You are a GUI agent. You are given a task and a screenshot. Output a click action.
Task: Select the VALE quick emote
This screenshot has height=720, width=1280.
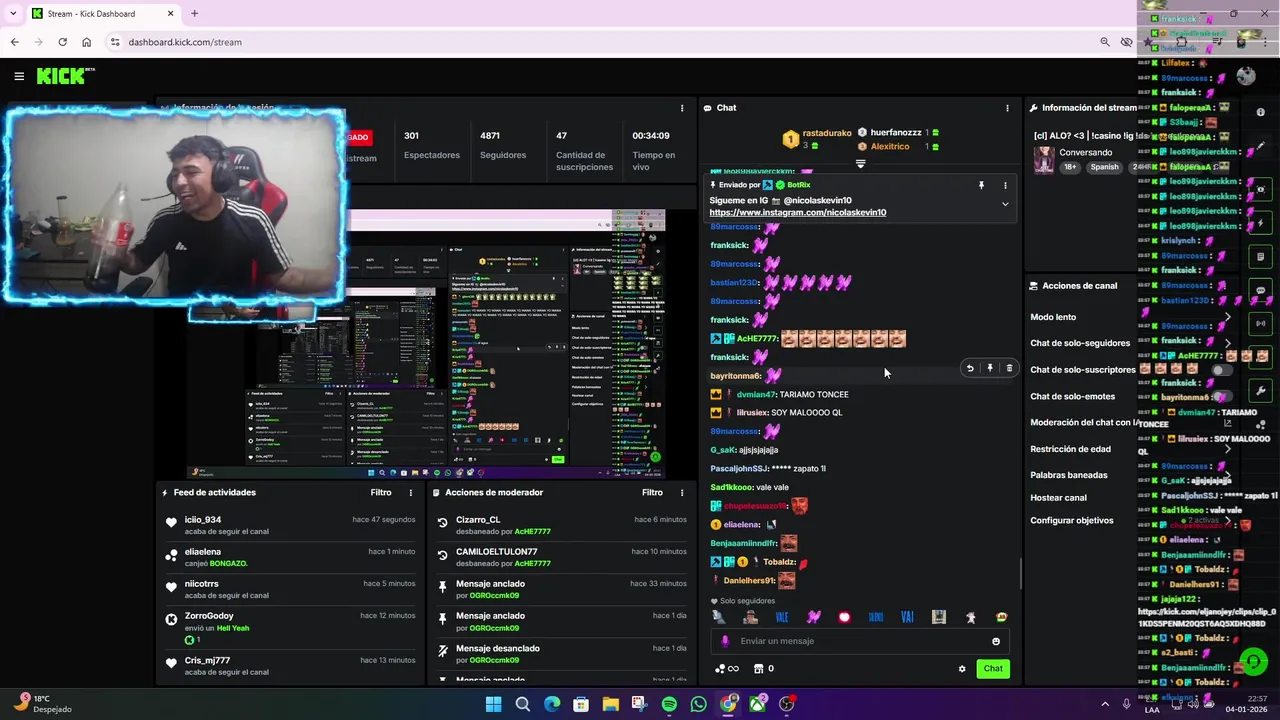pyautogui.click(x=782, y=617)
